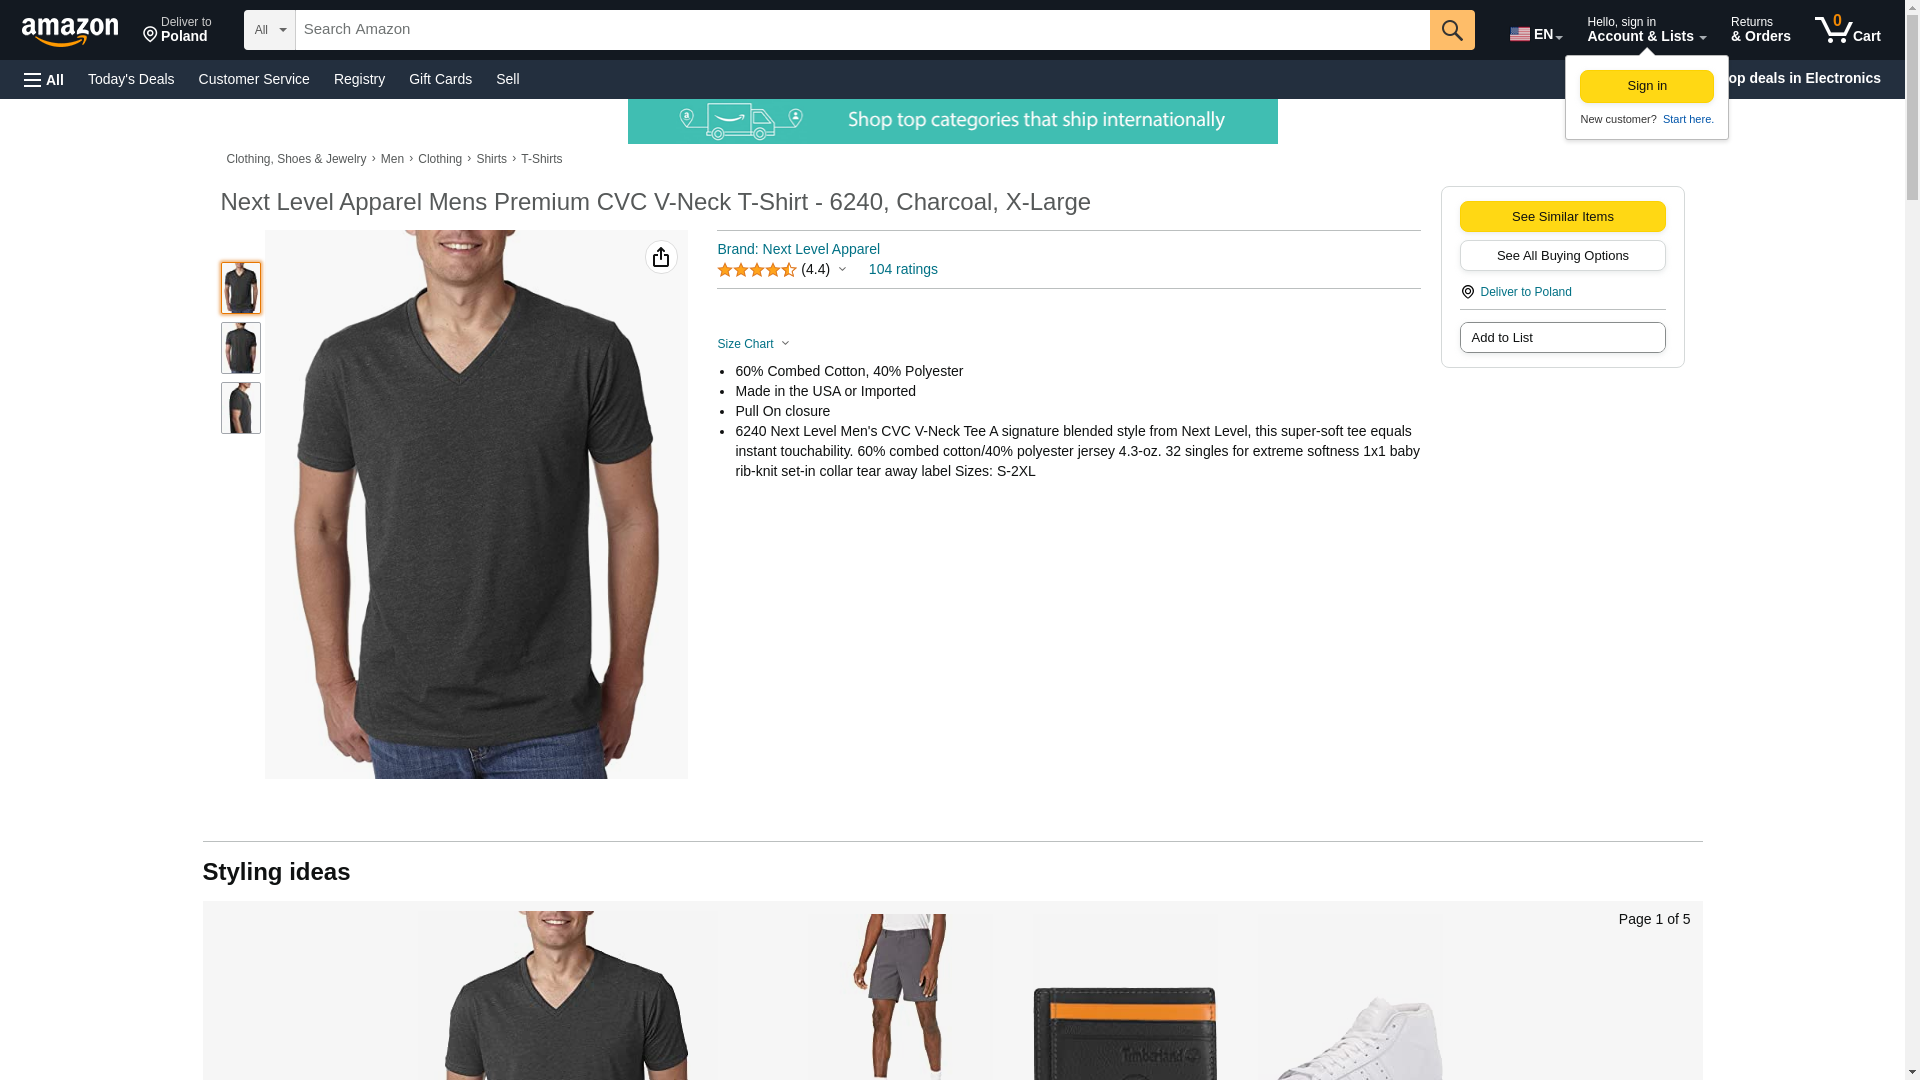Expand the Size Chart dropdown

coord(753,344)
